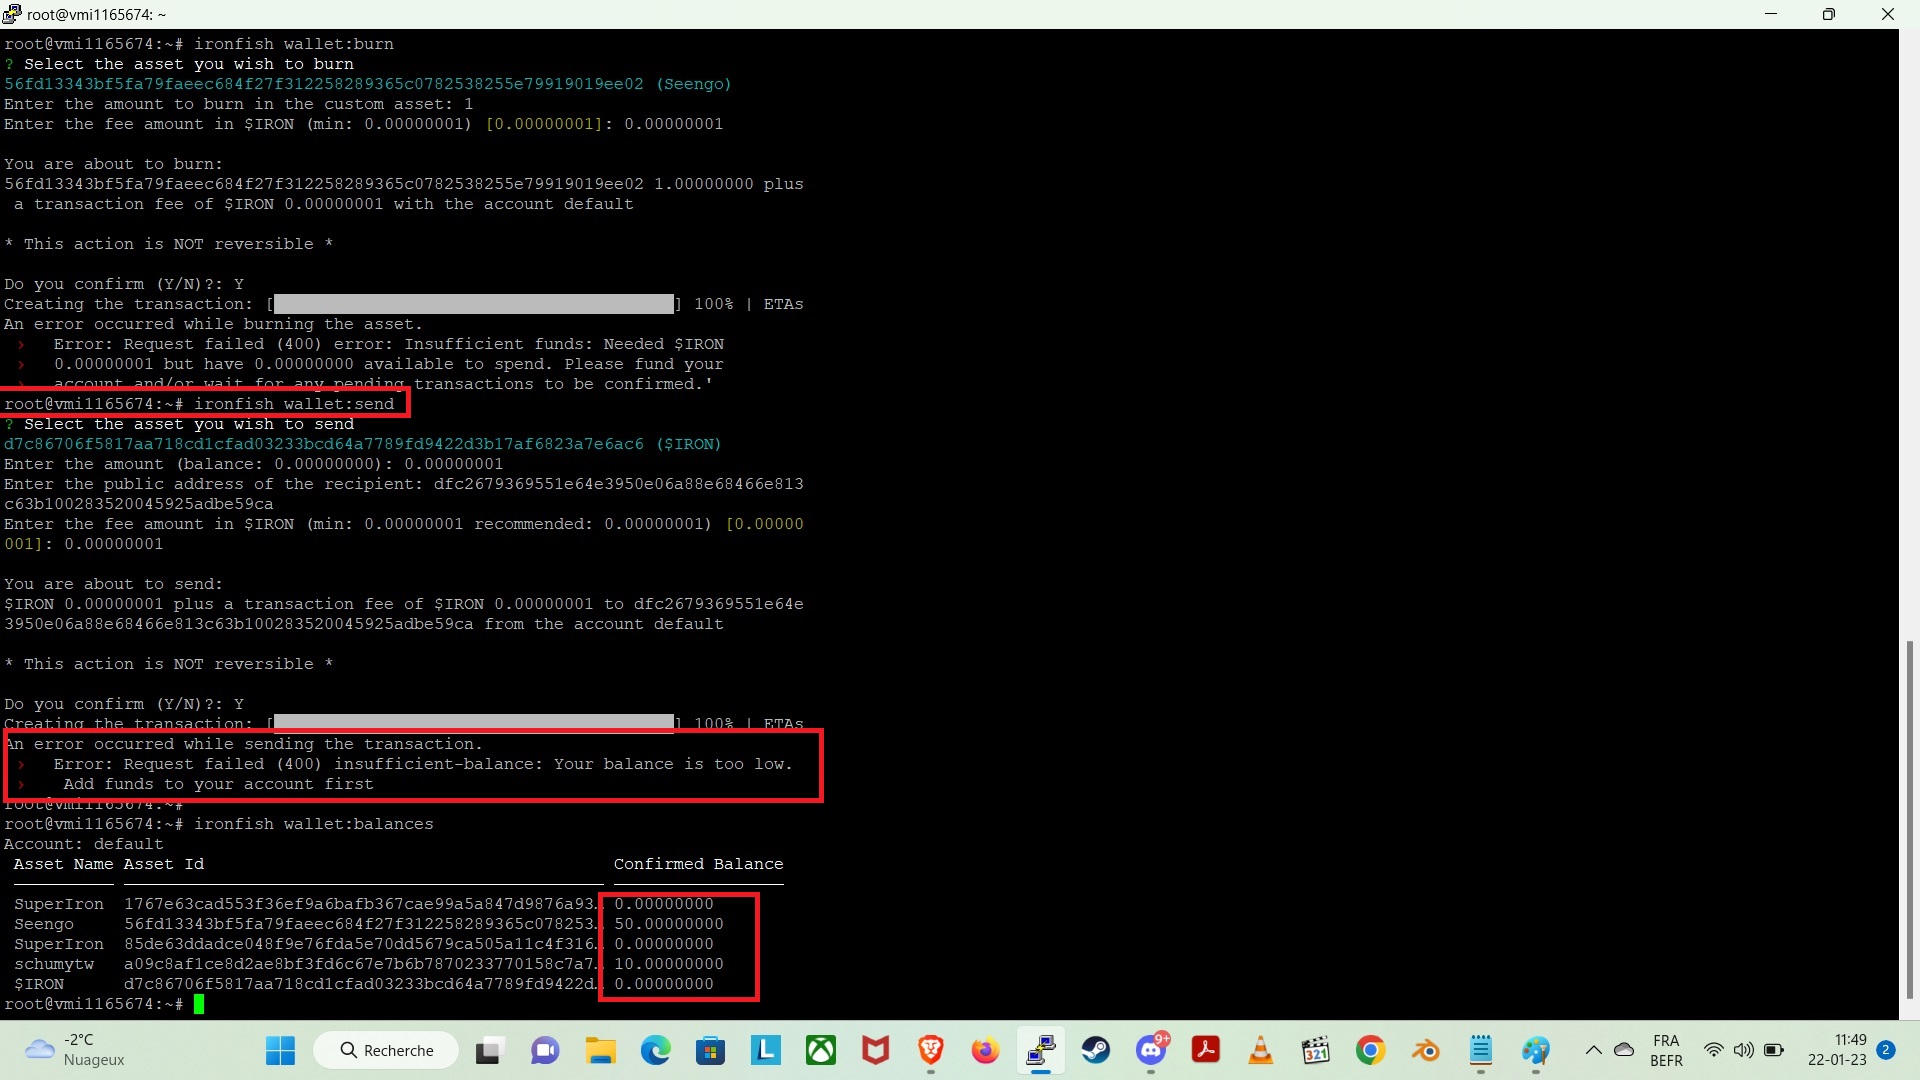The height and width of the screenshot is (1080, 1920).
Task: Click the Recherche search field
Action: coord(385,1050)
